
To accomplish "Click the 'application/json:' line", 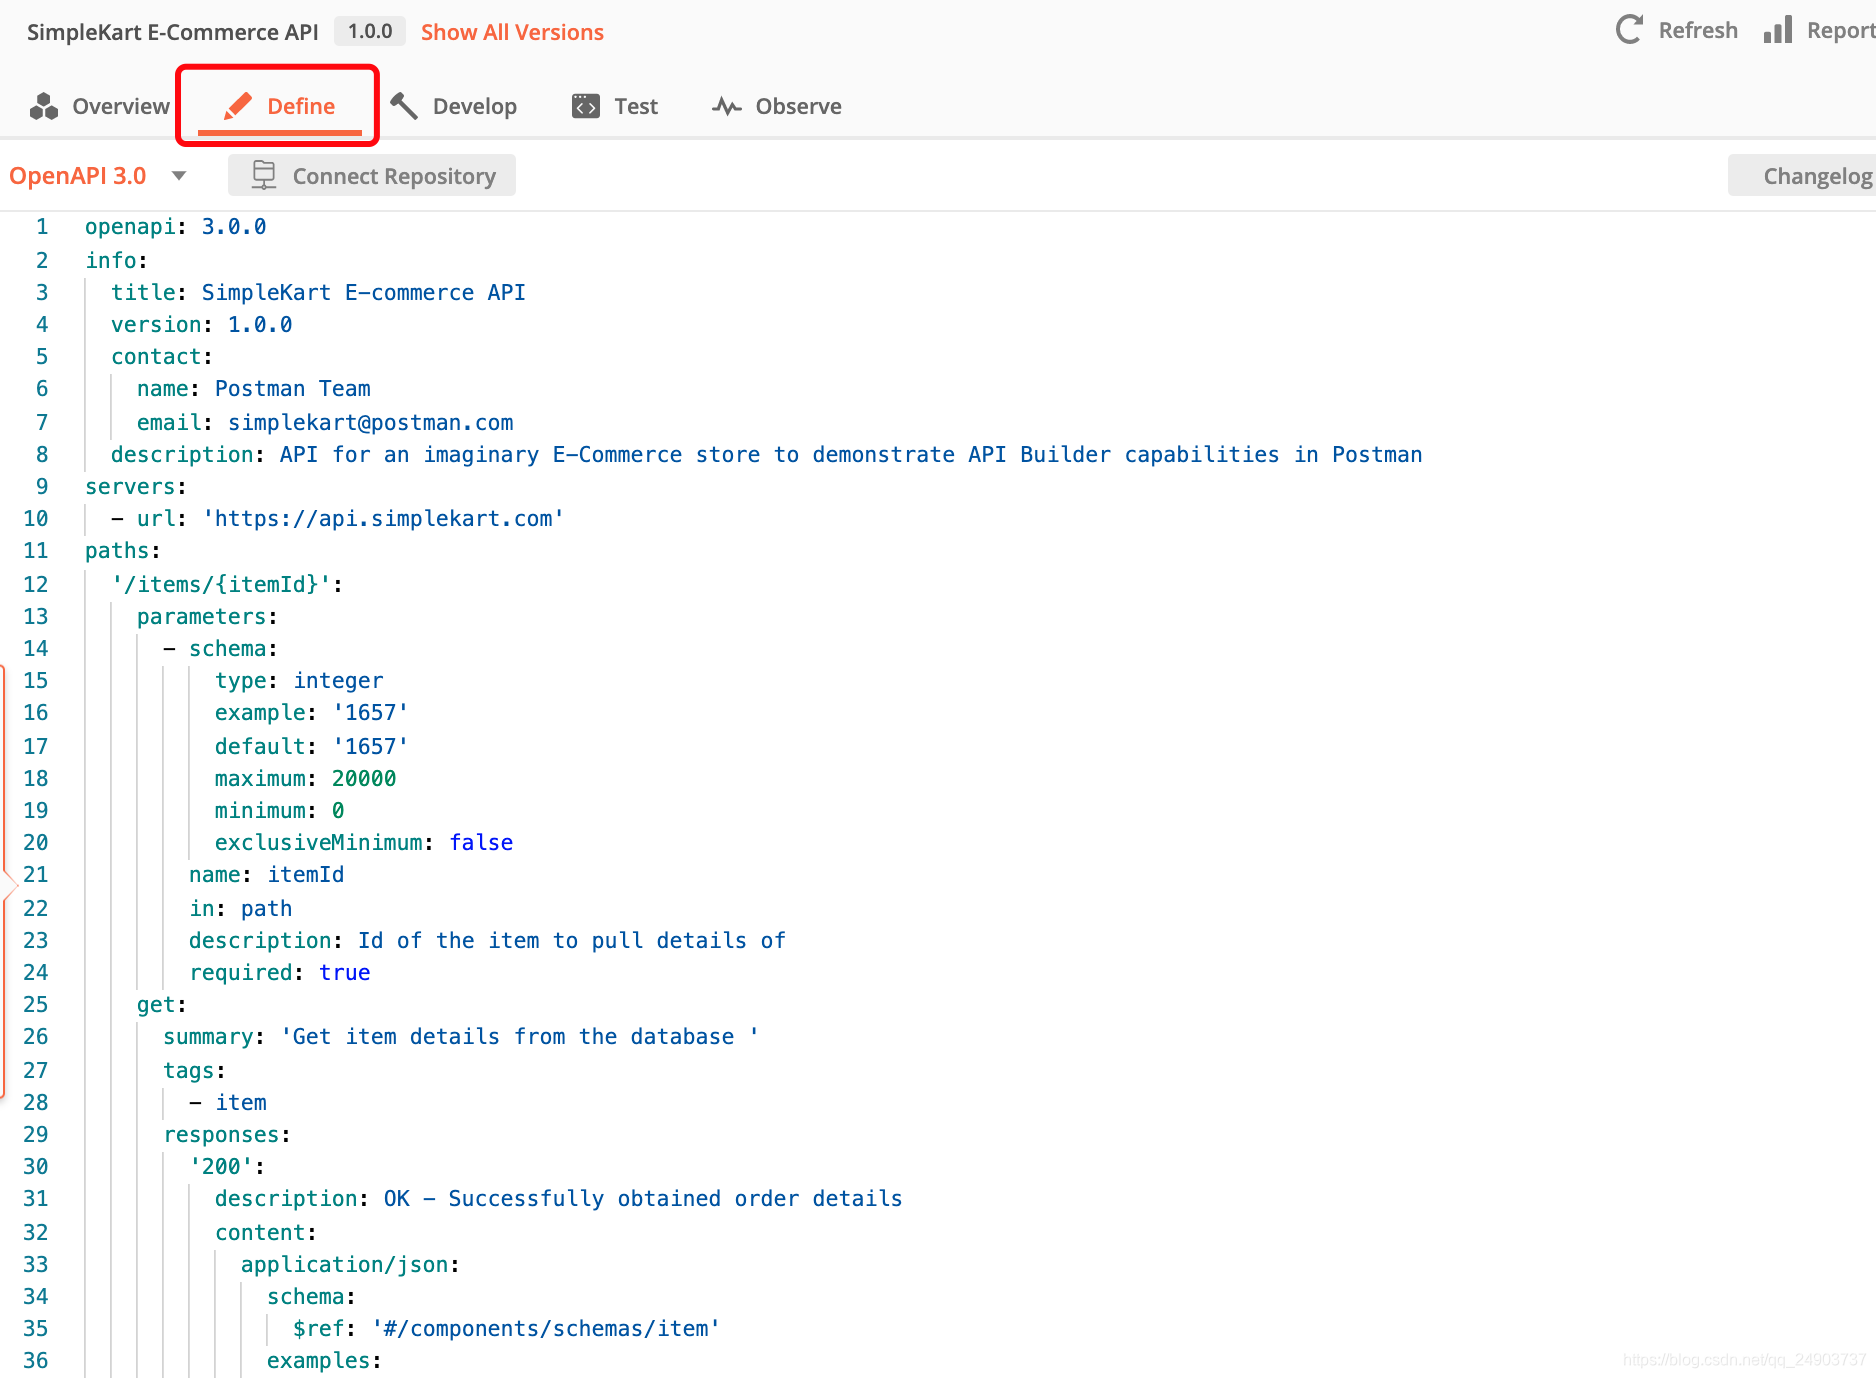I will coord(350,1264).
